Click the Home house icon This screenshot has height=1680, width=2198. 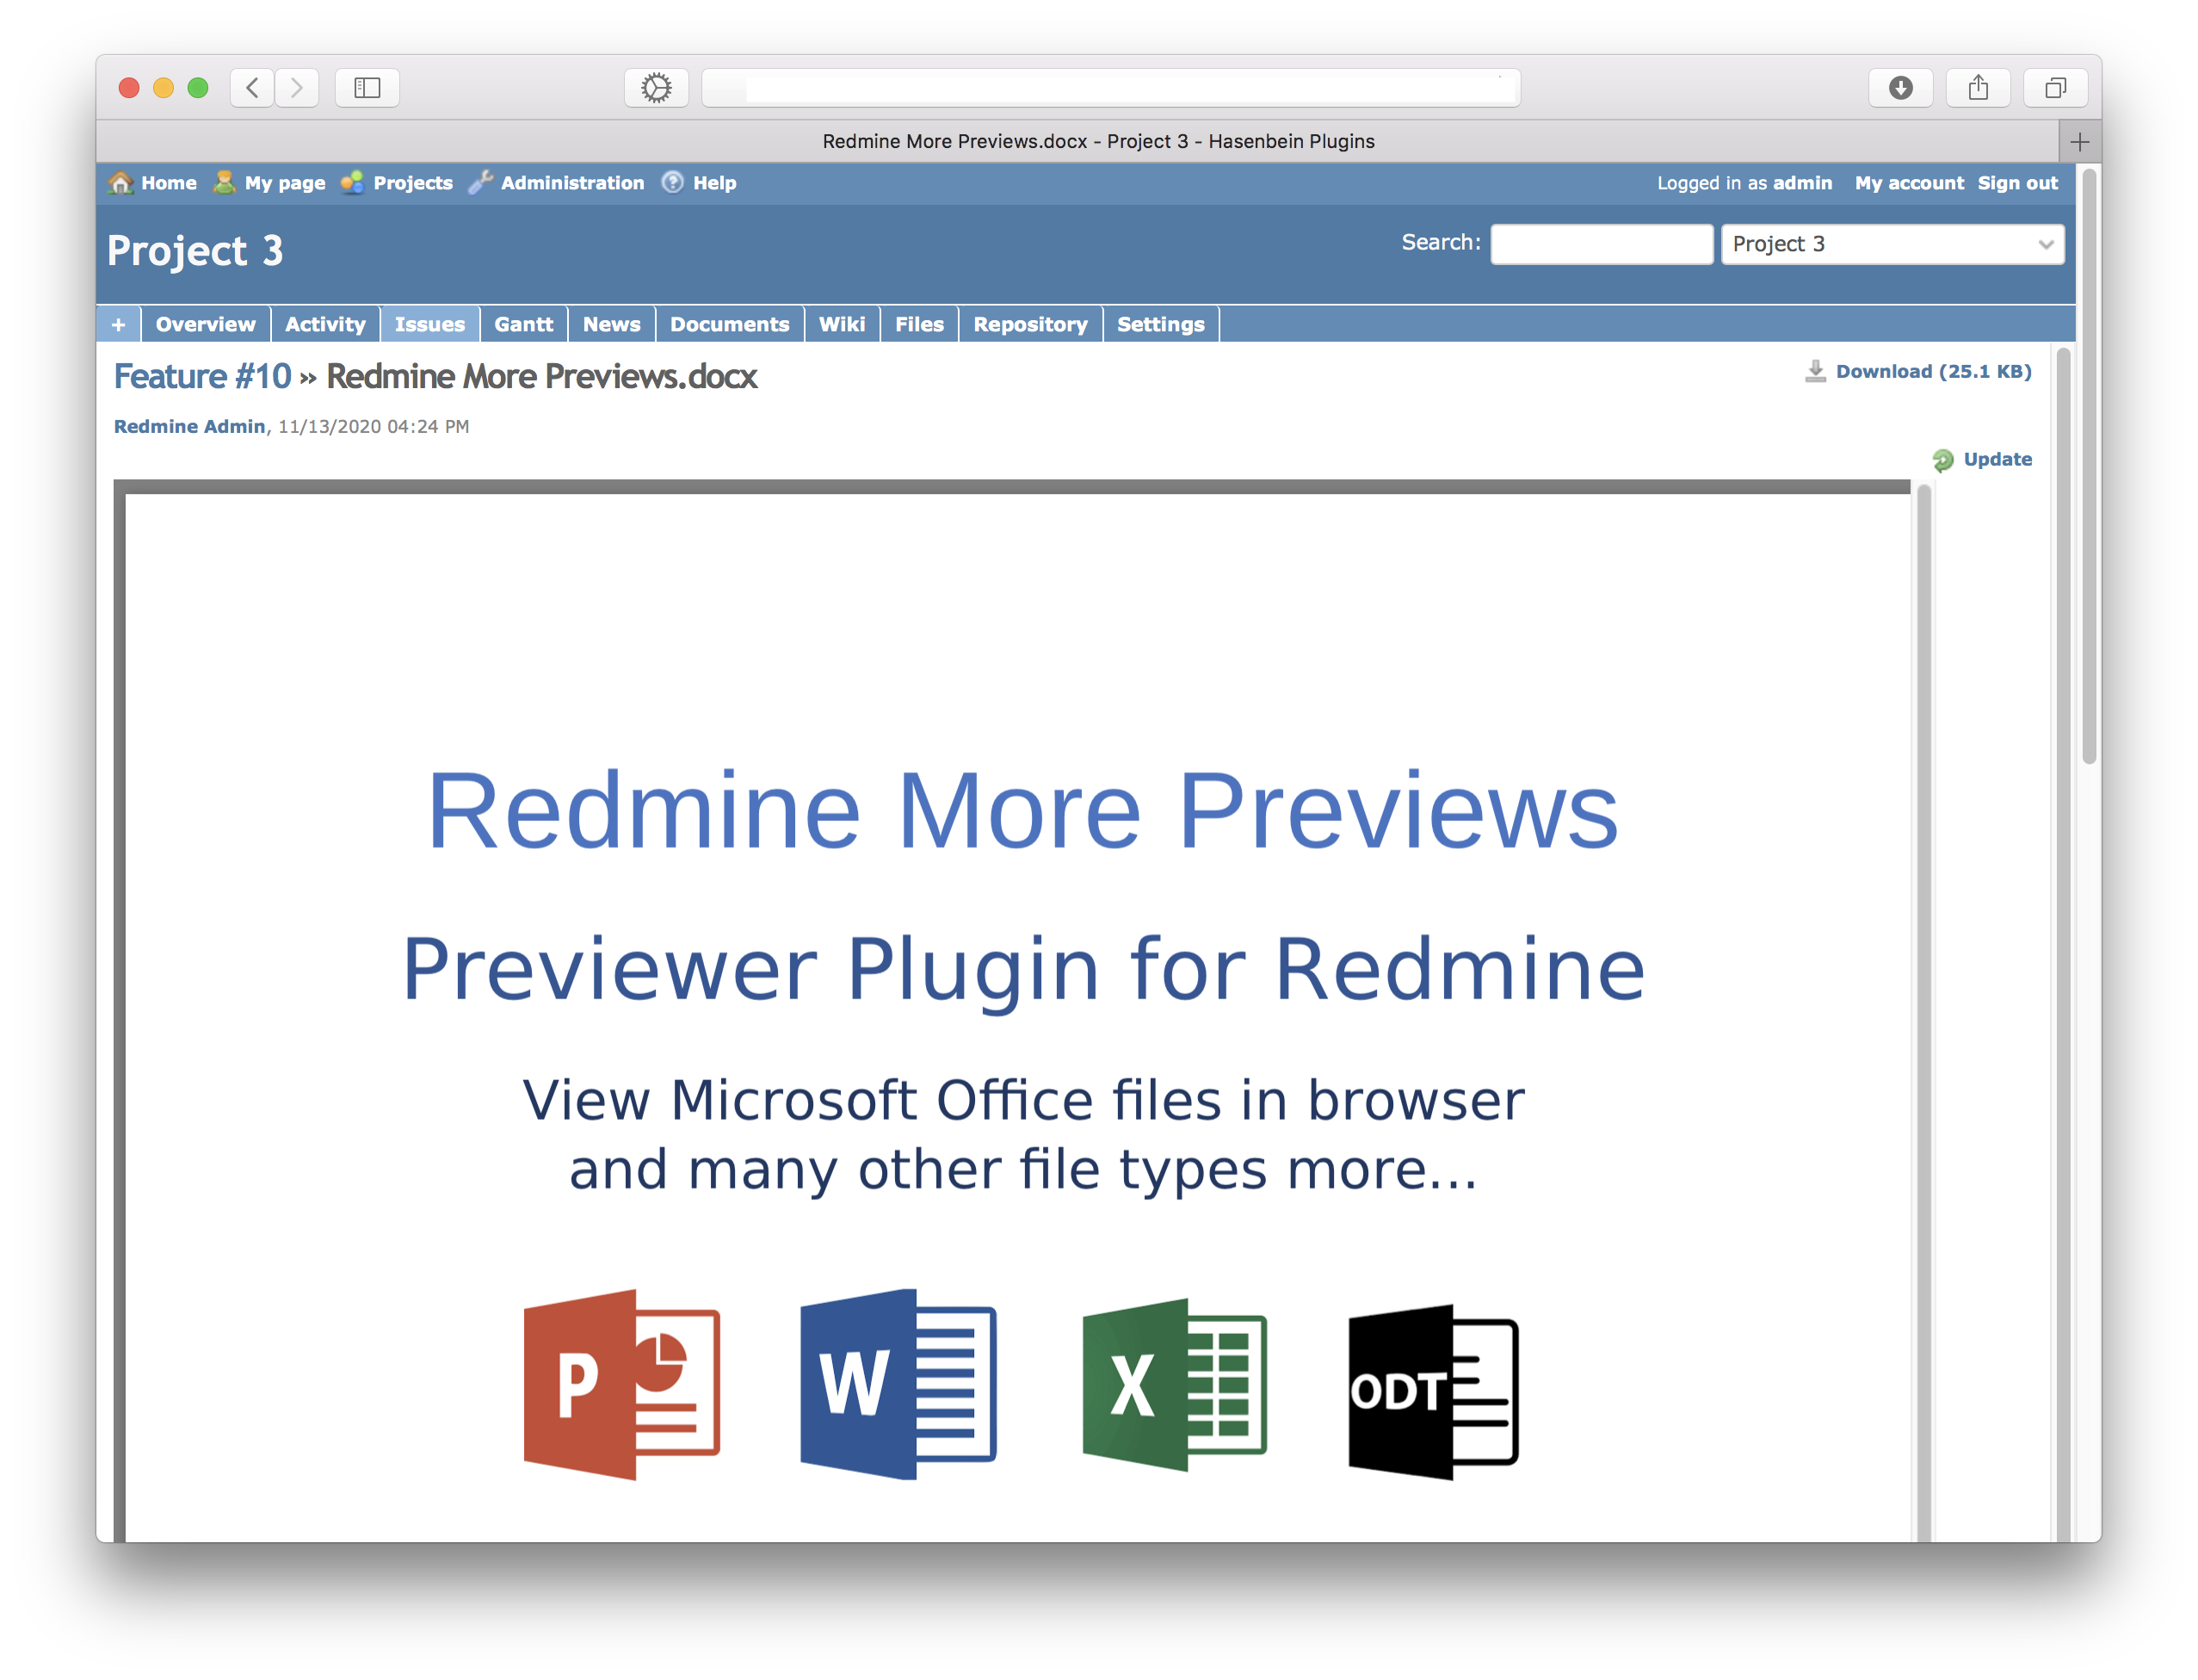121,183
